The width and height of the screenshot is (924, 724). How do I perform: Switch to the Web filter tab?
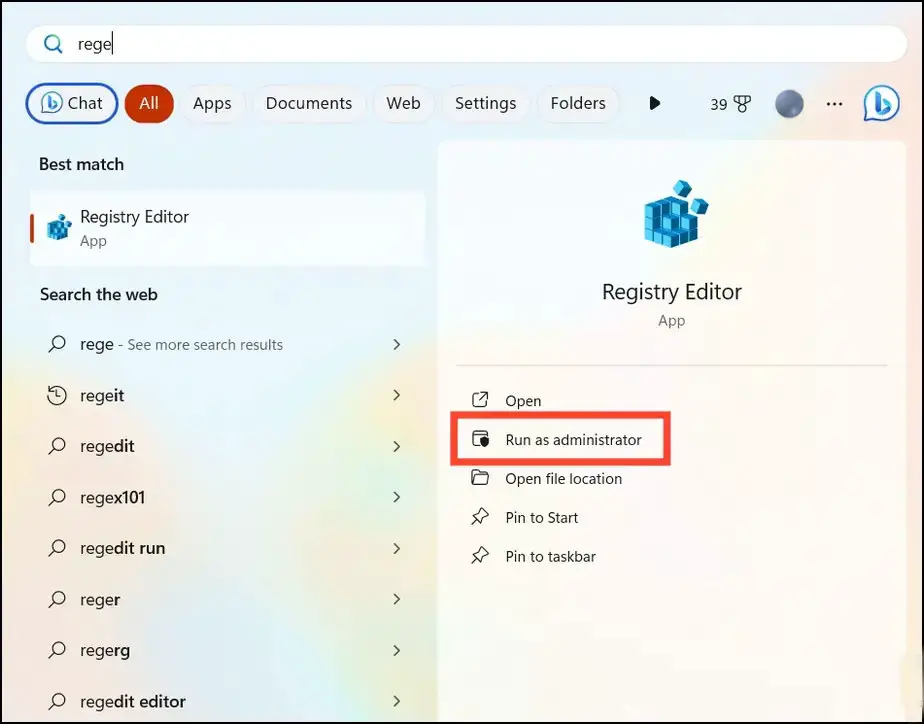pyautogui.click(x=403, y=104)
